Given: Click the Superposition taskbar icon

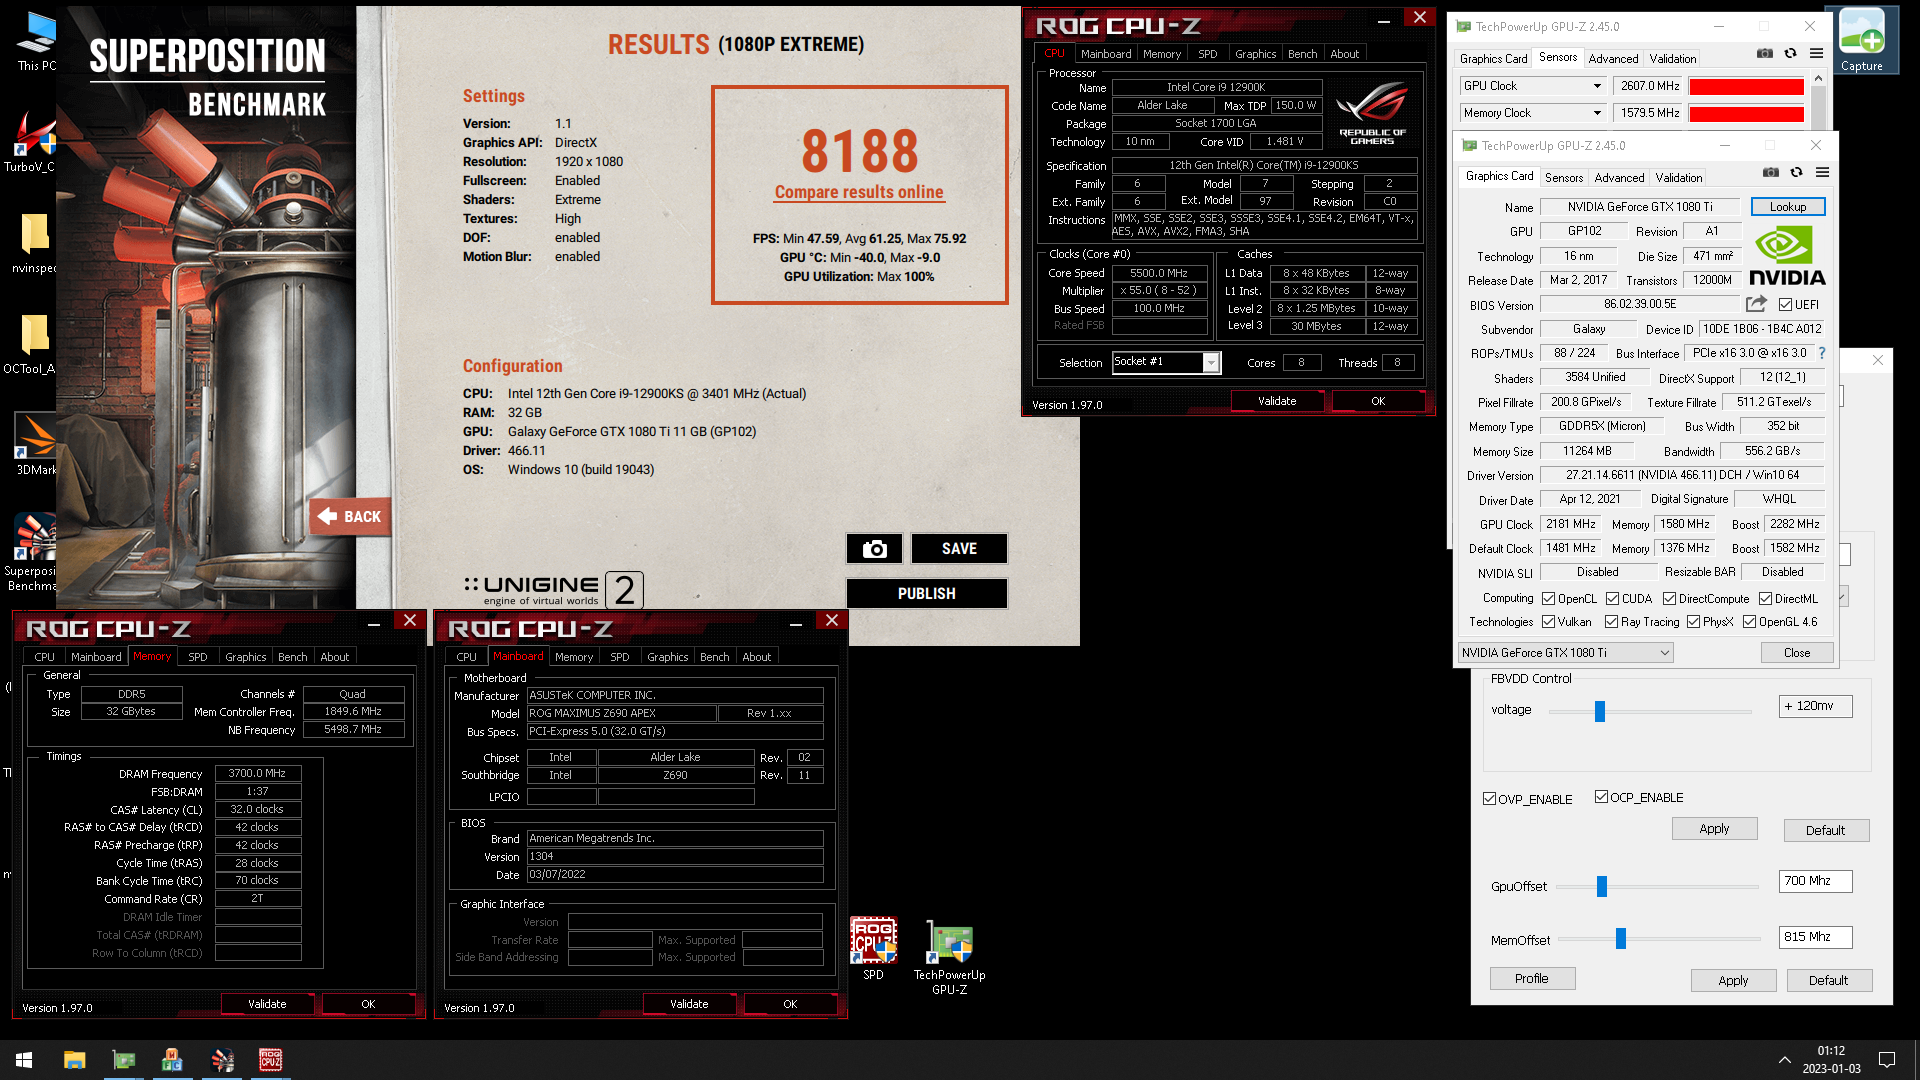Looking at the screenshot, I should pyautogui.click(x=222, y=1060).
